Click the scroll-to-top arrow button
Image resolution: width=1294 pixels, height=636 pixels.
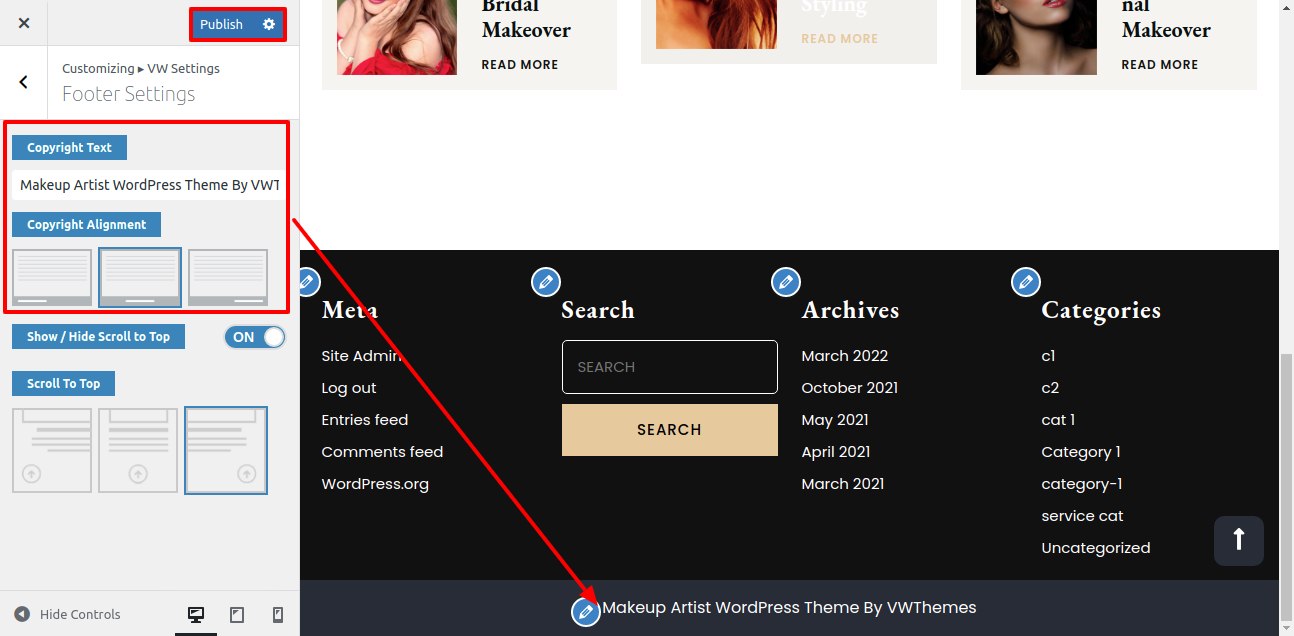tap(1238, 540)
